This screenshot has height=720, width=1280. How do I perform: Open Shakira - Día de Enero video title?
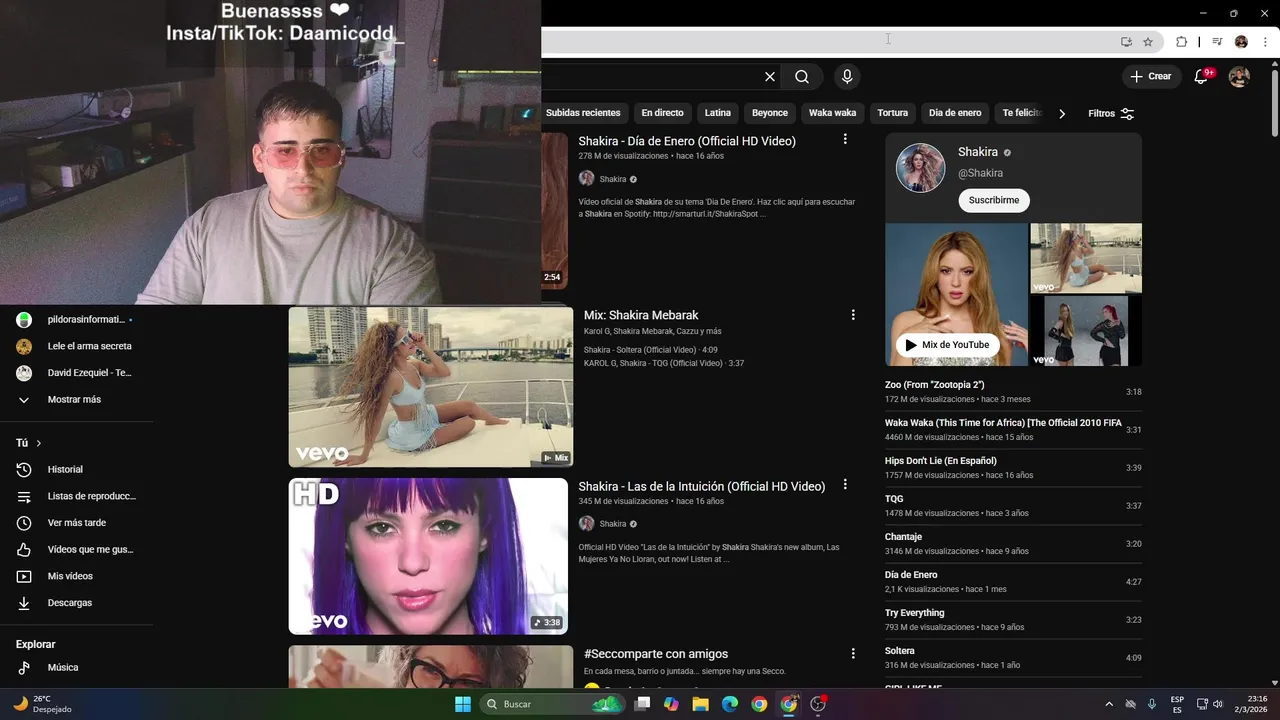(x=687, y=141)
